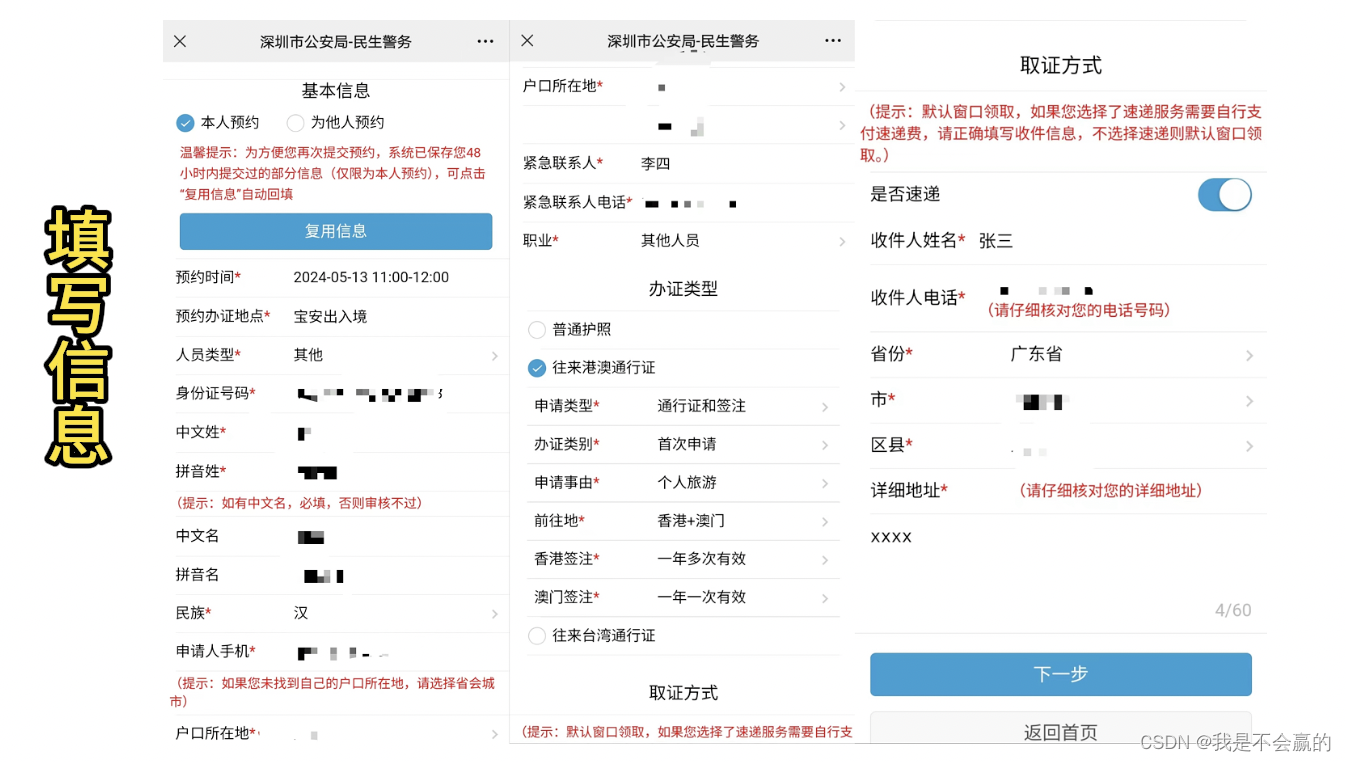
Task: Open the middle panel's three-dot menu
Action: (x=833, y=41)
